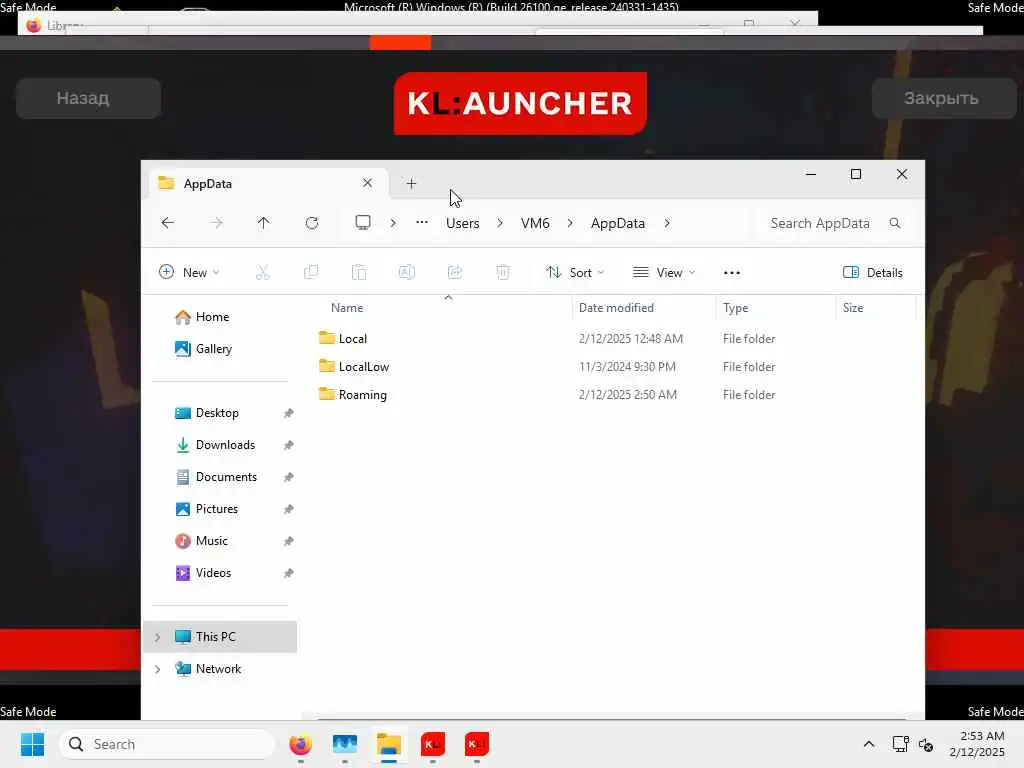Expand Network tree node
The image size is (1024, 768).
157,669
